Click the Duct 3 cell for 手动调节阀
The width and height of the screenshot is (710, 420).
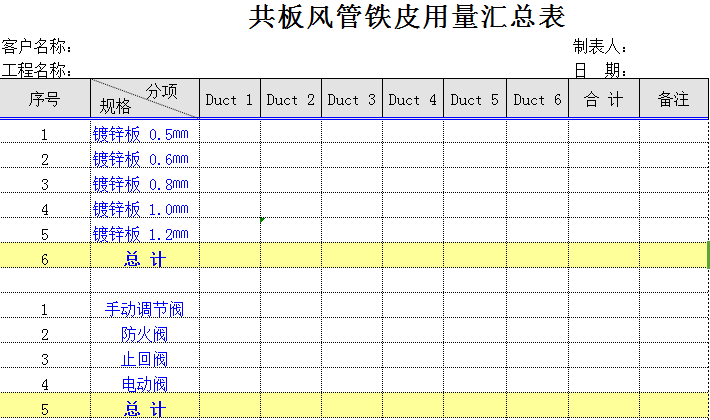[x=352, y=305]
